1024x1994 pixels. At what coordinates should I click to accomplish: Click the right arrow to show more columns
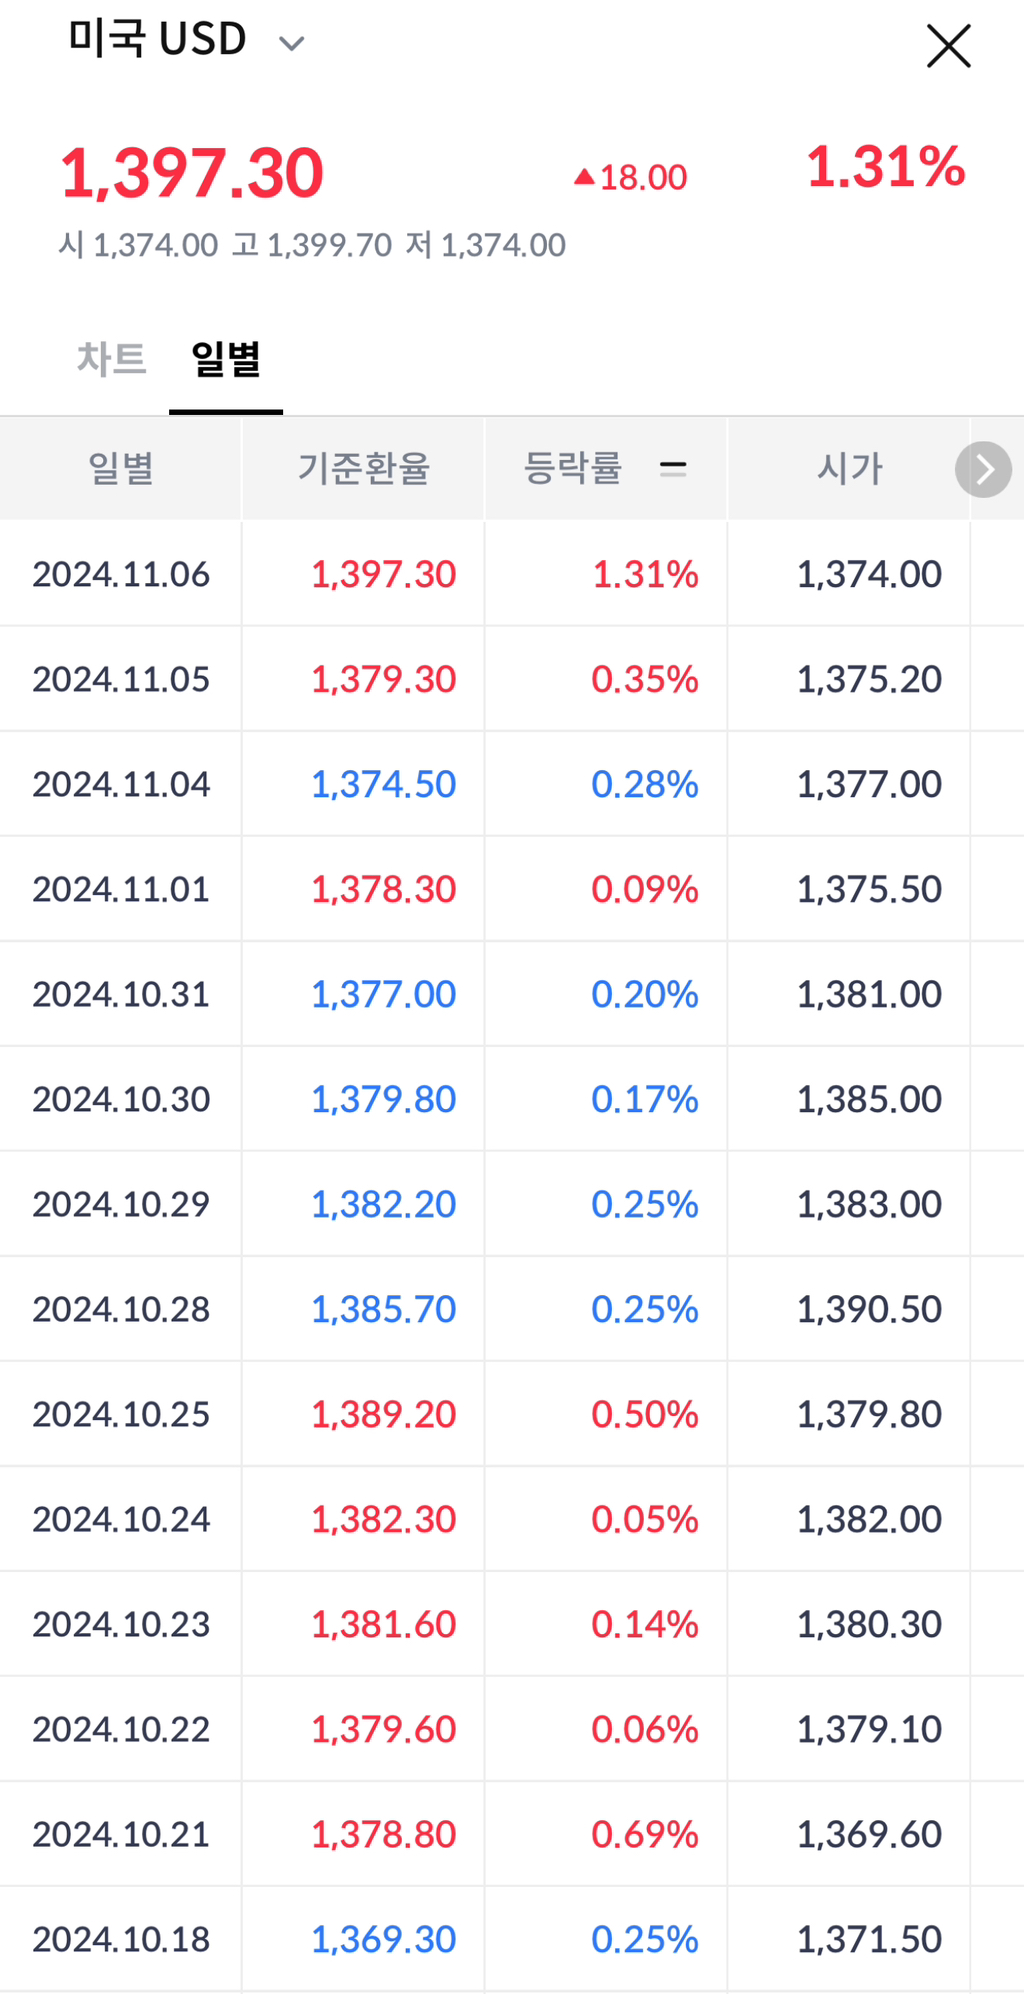[x=983, y=469]
